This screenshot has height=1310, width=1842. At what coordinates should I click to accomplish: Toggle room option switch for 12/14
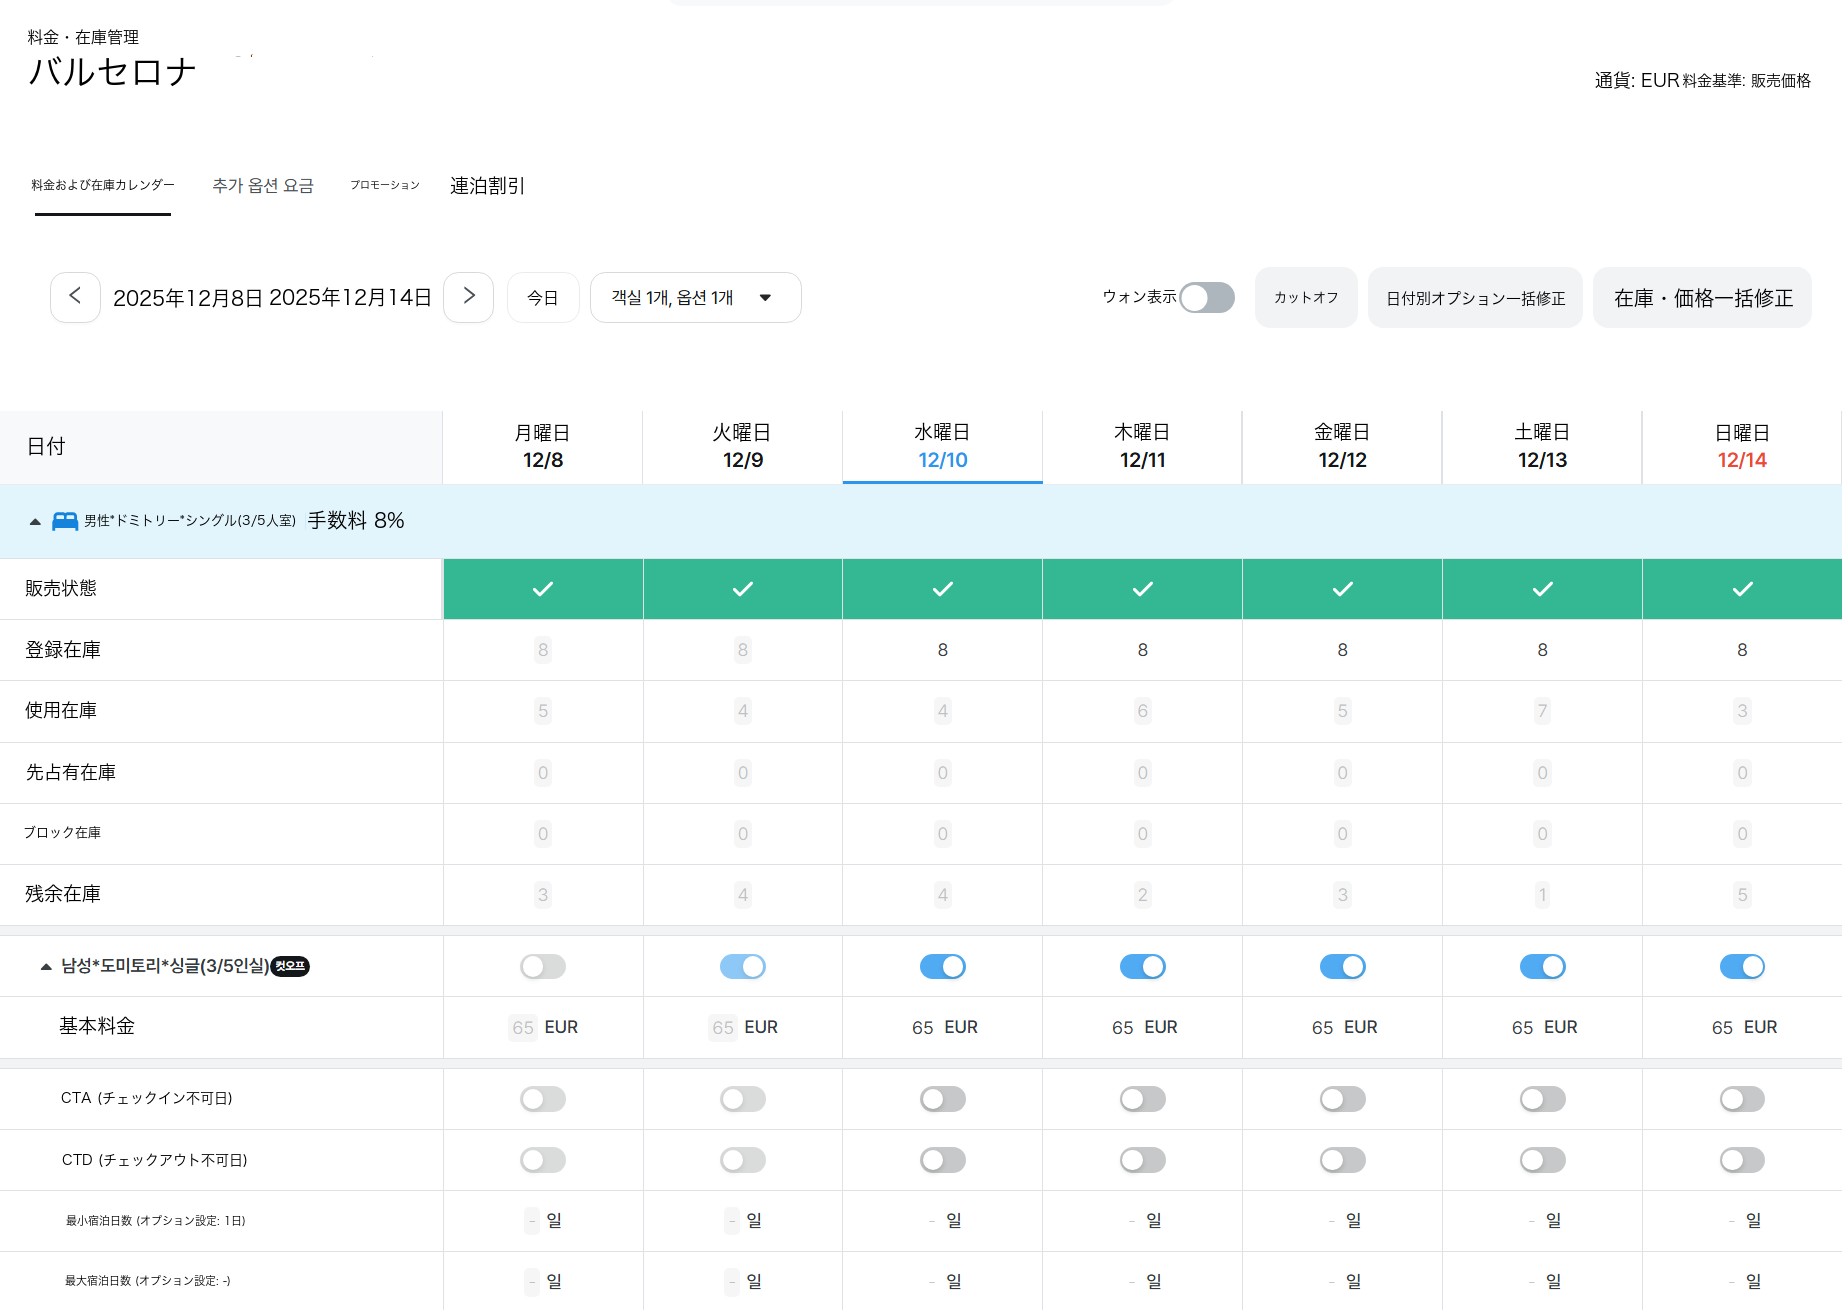click(1742, 966)
